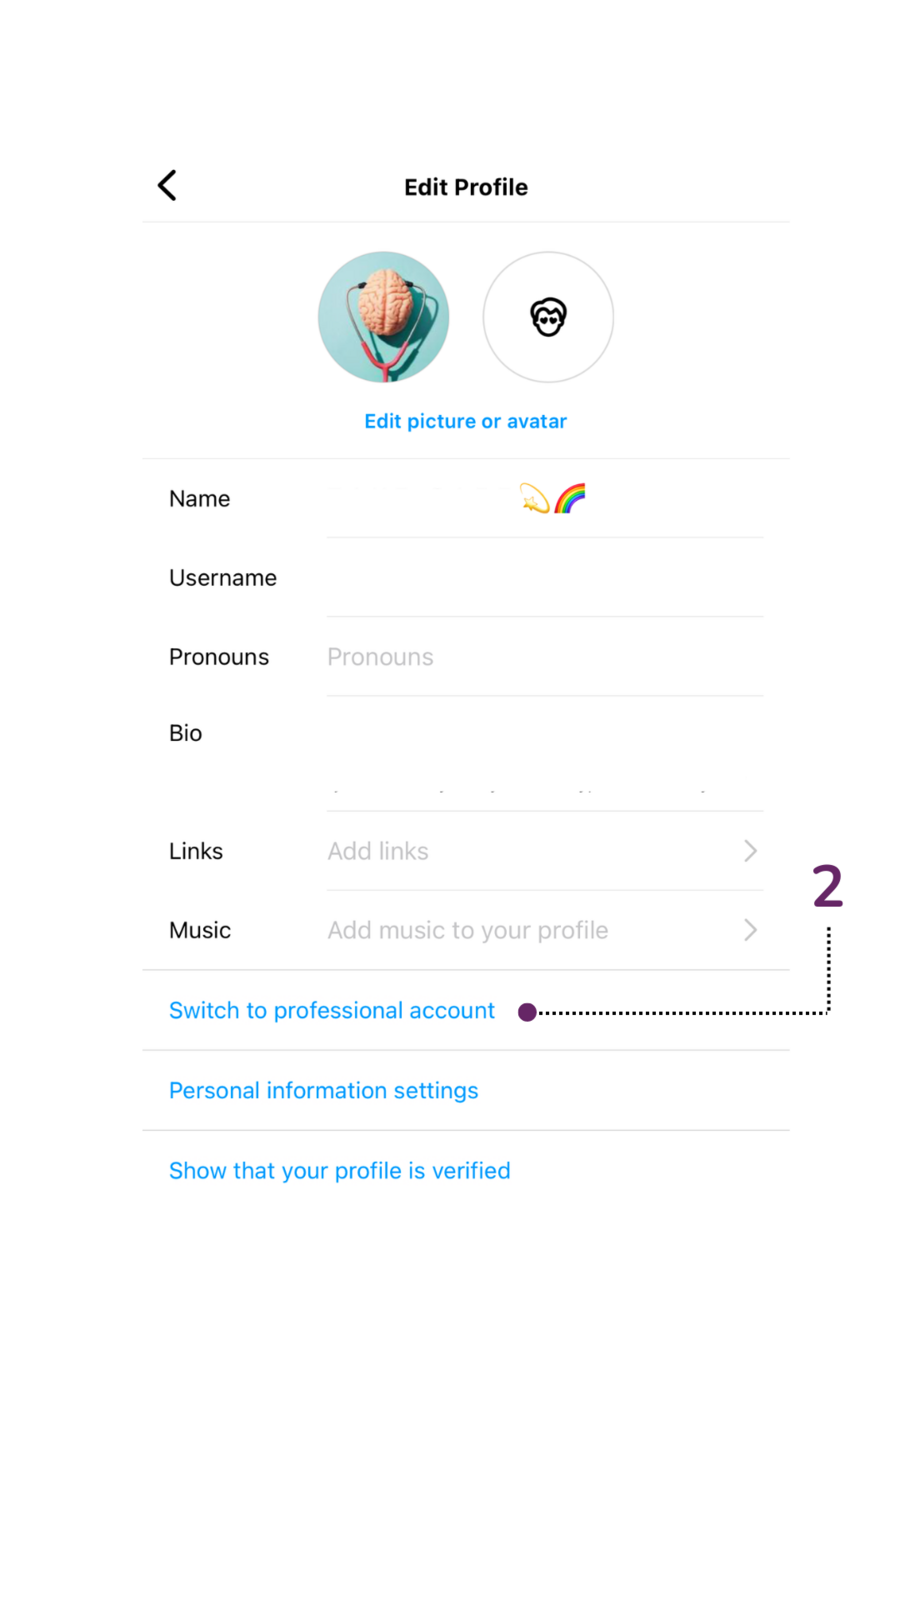This screenshot has width=900, height=1600.
Task: Tap the Pronouns placeholder field
Action: click(x=545, y=657)
